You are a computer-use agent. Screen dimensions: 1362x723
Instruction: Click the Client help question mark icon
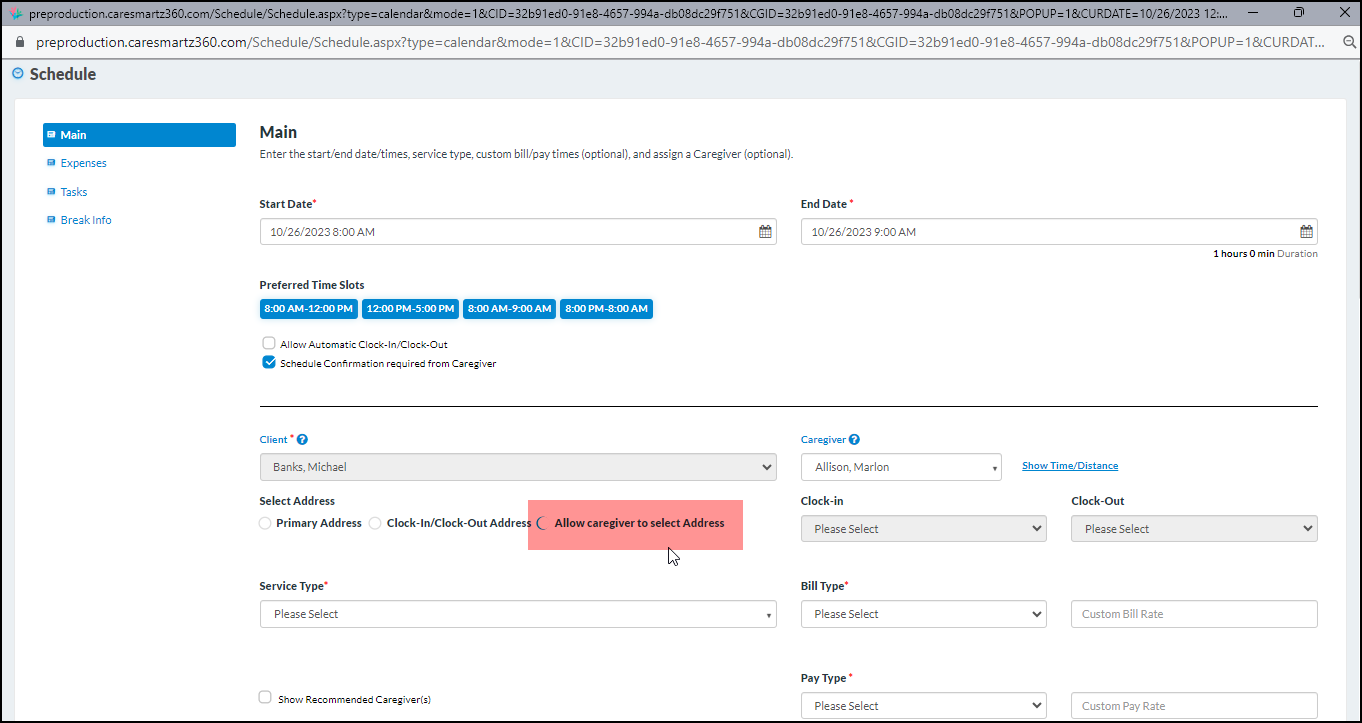click(300, 438)
